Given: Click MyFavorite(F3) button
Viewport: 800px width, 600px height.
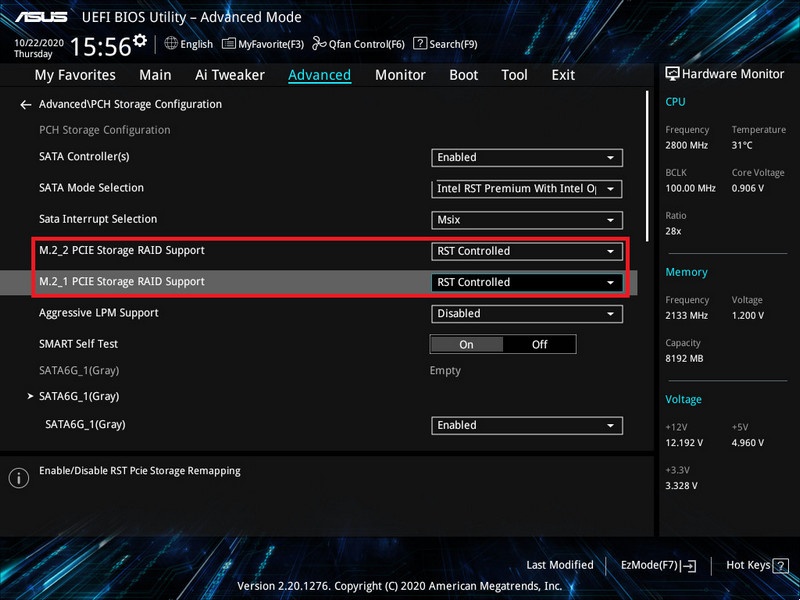Looking at the screenshot, I should pos(263,44).
